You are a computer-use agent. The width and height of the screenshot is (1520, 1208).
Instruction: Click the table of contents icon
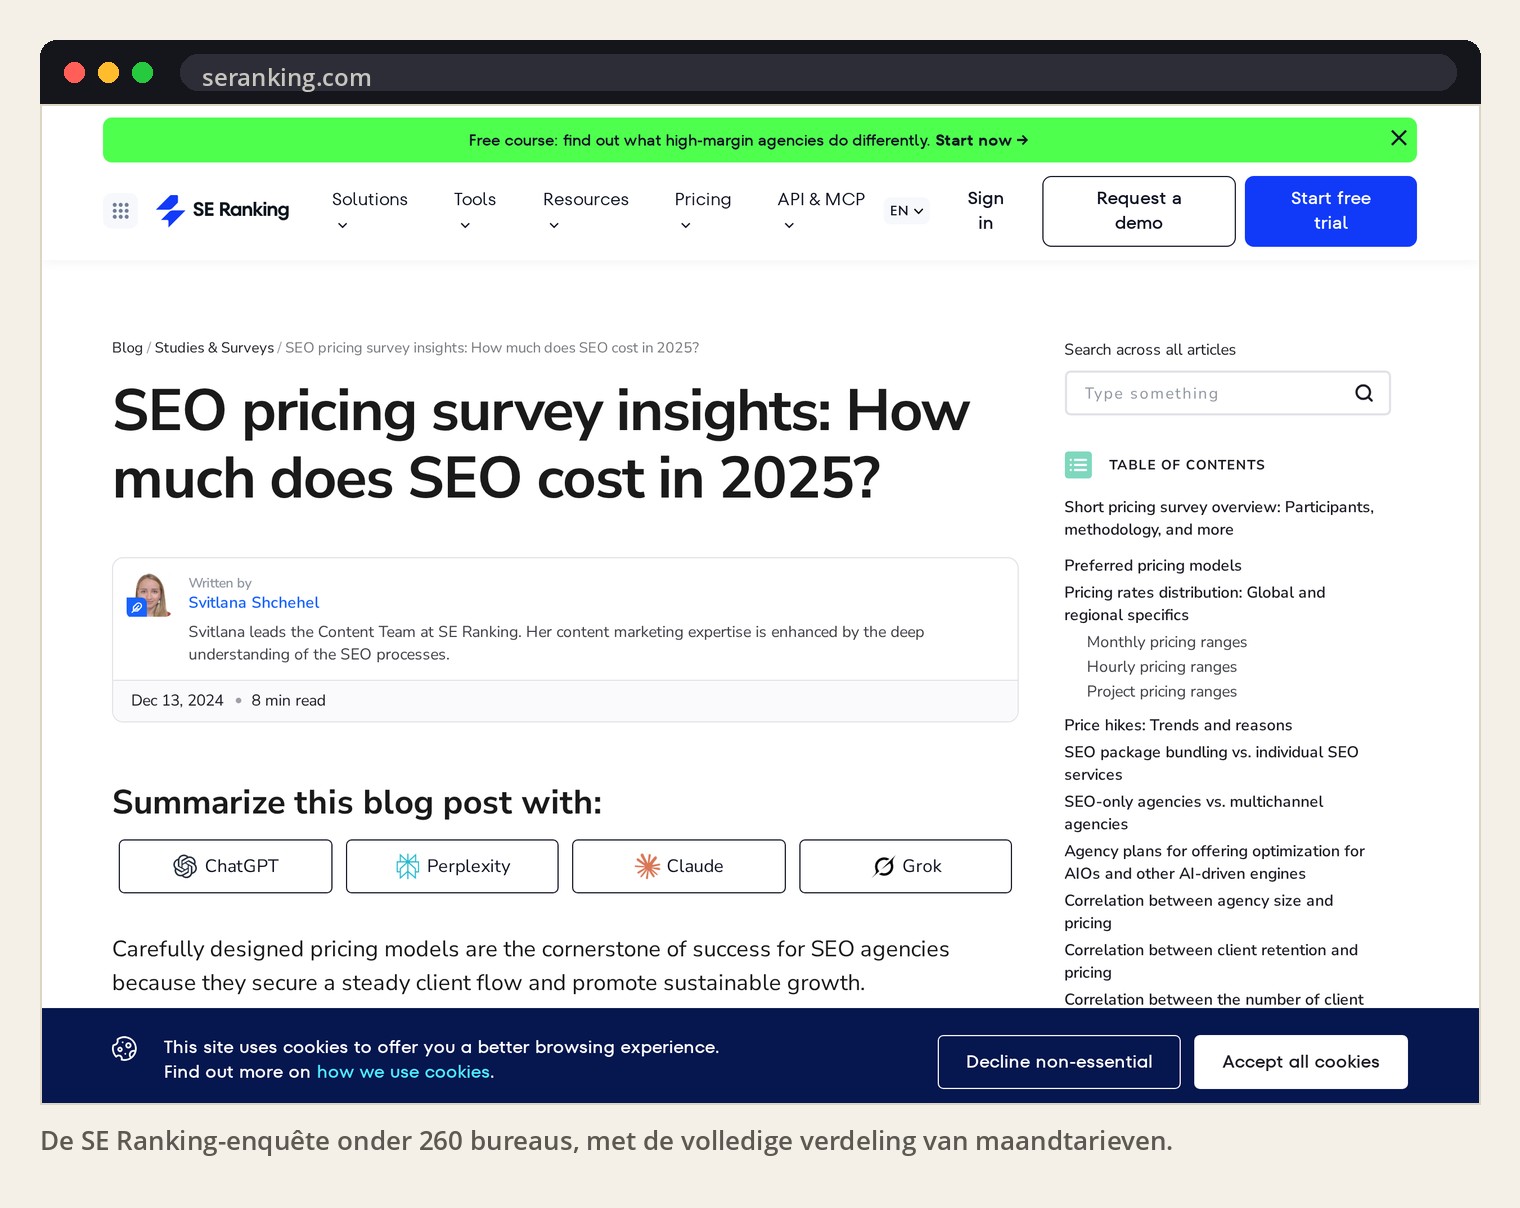click(1078, 465)
